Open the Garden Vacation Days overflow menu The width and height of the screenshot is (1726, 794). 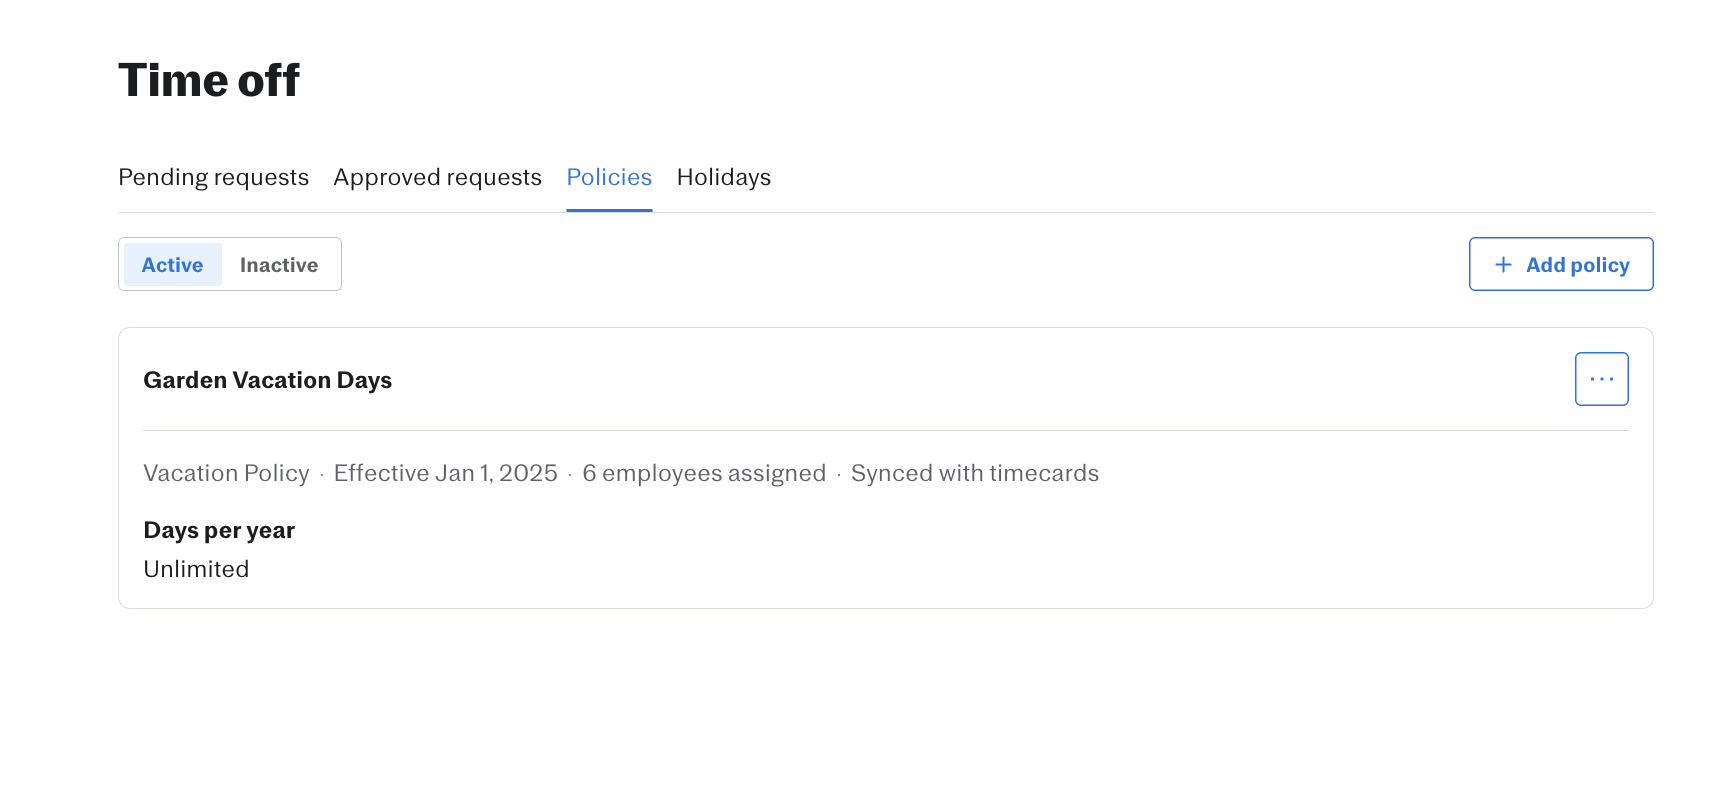[1601, 378]
